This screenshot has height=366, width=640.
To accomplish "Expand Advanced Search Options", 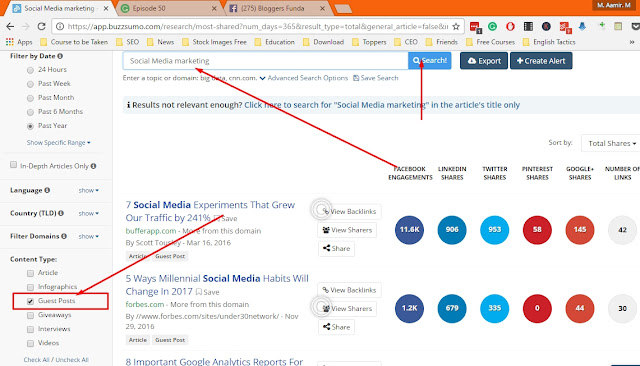I will 304,78.
